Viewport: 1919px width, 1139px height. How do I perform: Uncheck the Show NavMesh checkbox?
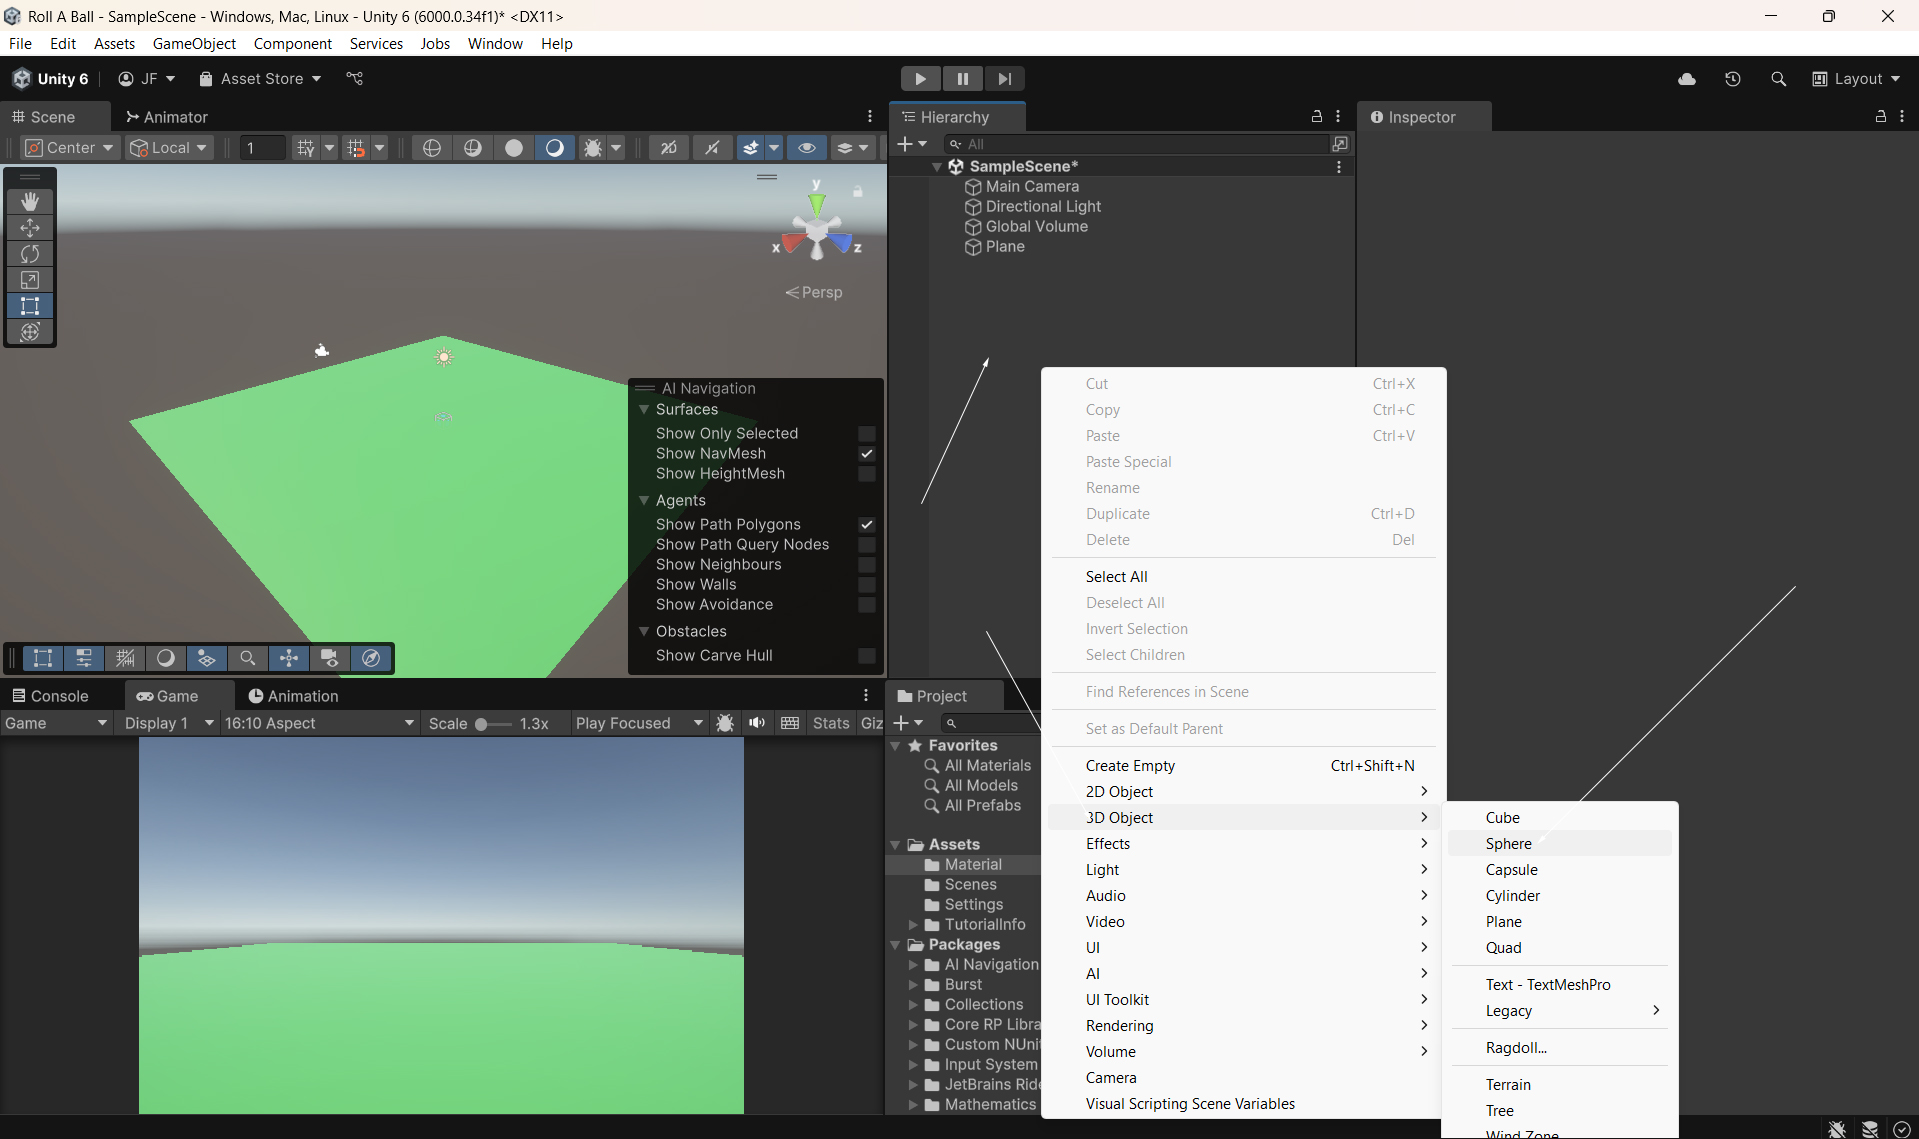click(867, 454)
